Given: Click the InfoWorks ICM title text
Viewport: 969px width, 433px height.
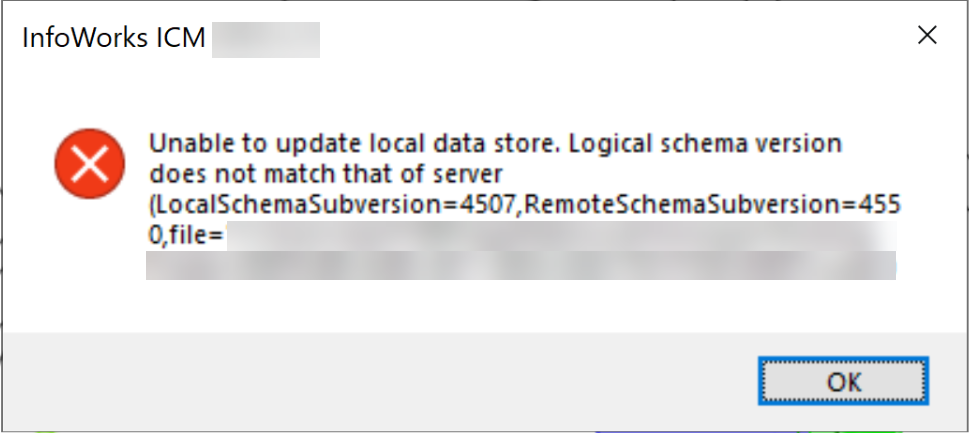Looking at the screenshot, I should pyautogui.click(x=113, y=39).
